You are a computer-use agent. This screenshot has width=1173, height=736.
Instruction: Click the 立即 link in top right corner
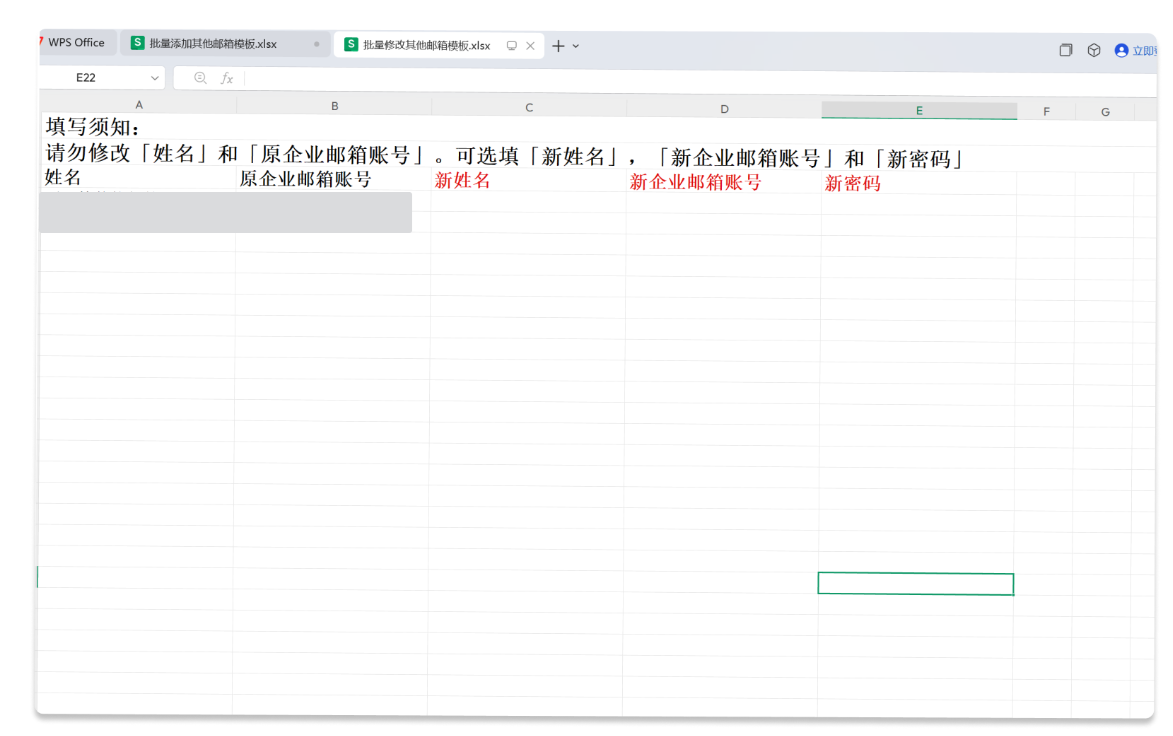pos(1143,50)
